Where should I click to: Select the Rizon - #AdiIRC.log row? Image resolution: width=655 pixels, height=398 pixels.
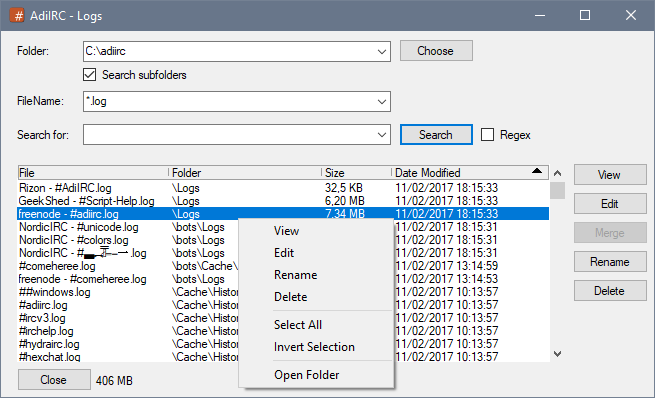[283, 188]
